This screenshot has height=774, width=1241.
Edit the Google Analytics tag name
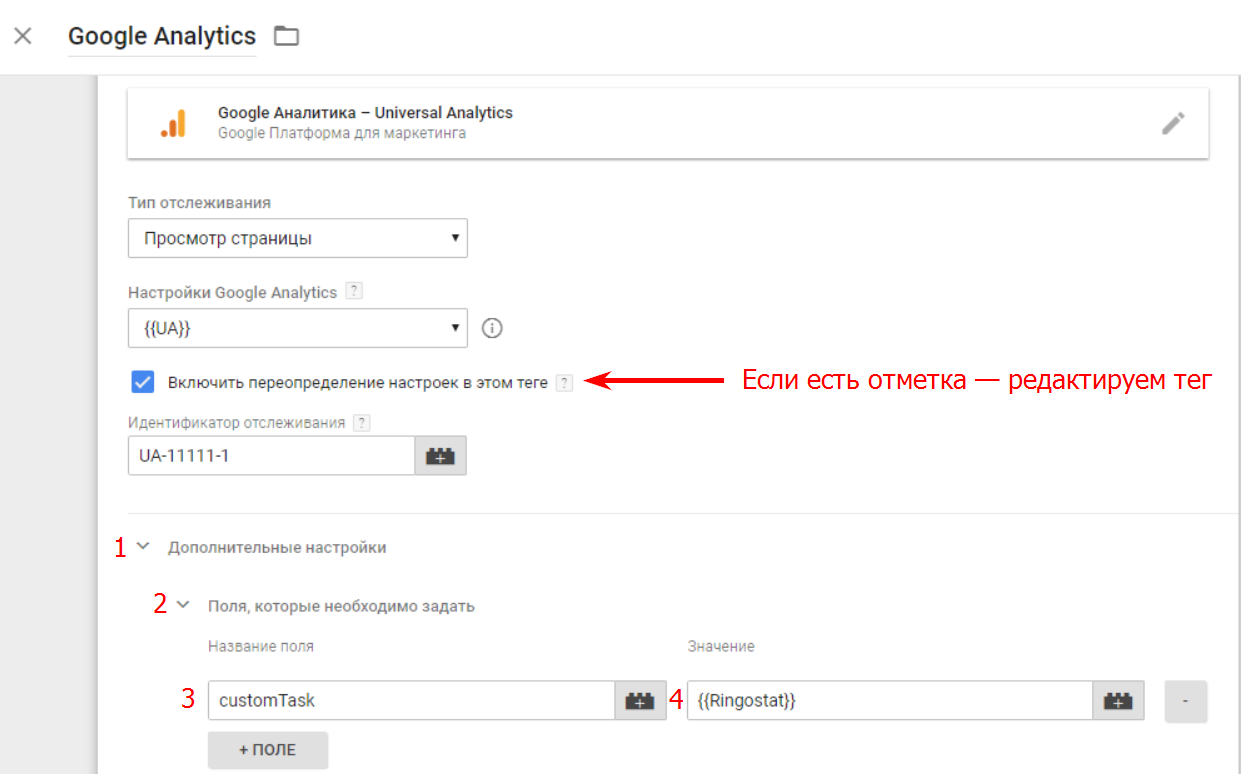coord(162,37)
